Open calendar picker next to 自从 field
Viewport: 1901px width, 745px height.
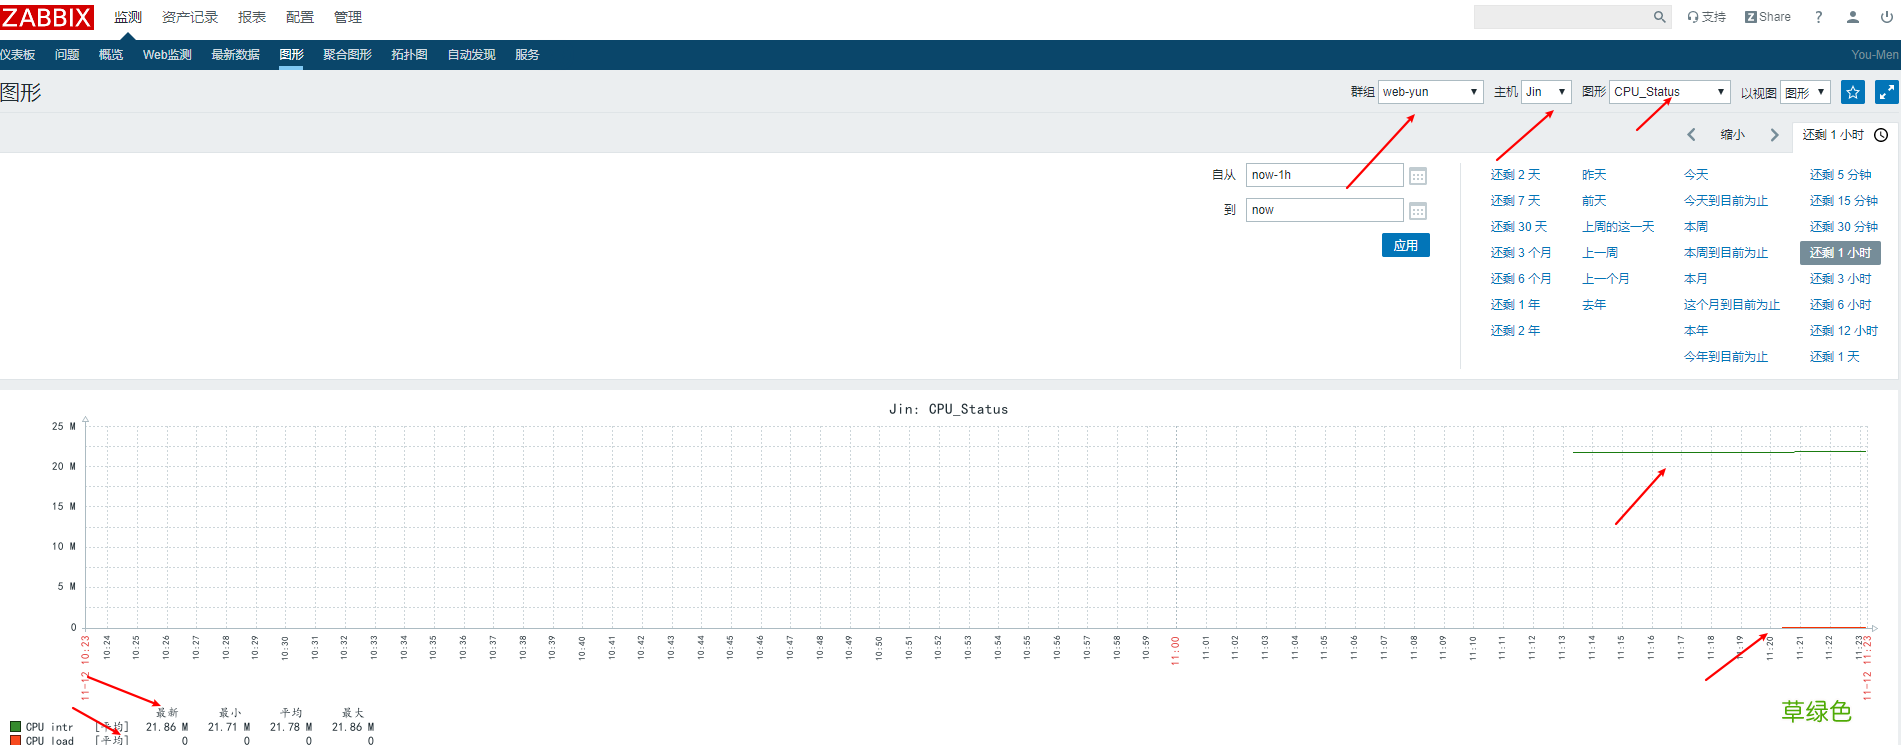click(x=1417, y=176)
